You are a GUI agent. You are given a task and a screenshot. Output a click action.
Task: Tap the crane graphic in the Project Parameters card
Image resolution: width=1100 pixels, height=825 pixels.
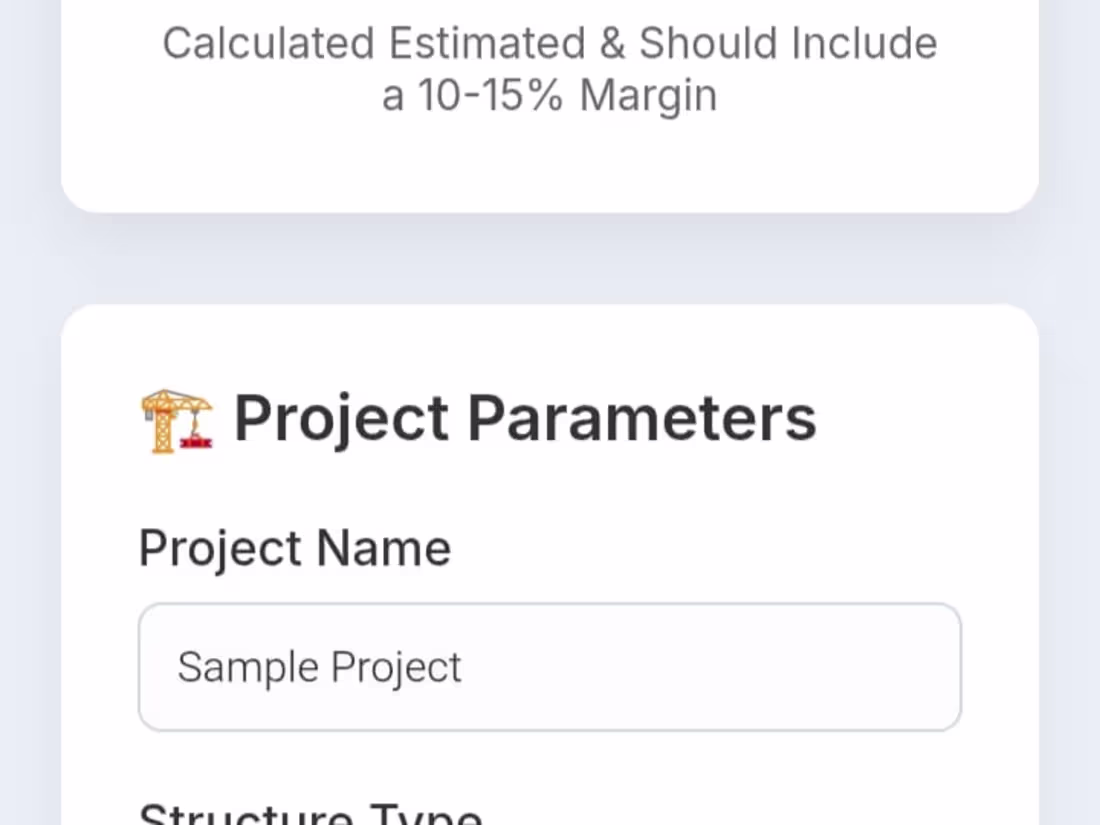pos(176,417)
